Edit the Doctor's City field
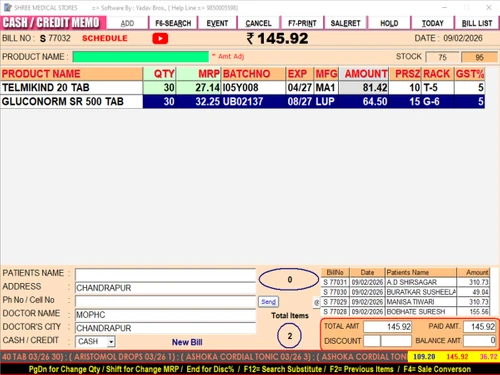This screenshot has height=375, width=500. 165,328
